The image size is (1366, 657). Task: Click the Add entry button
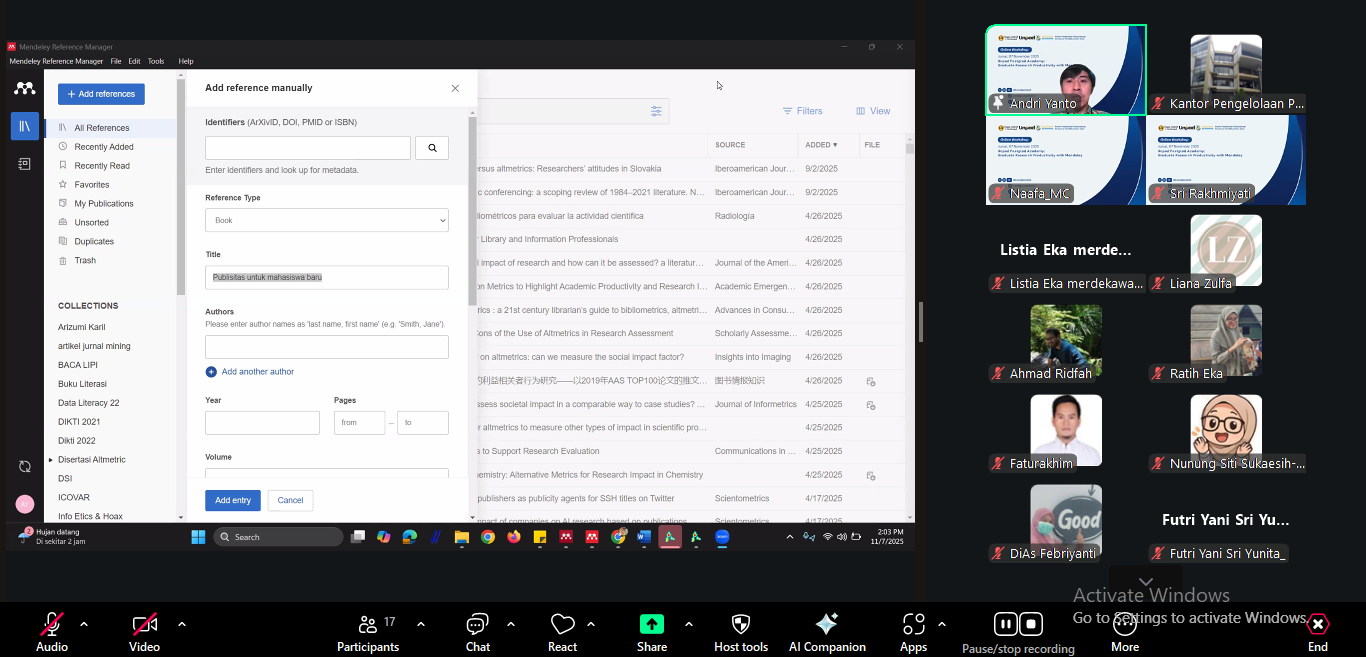coord(233,500)
